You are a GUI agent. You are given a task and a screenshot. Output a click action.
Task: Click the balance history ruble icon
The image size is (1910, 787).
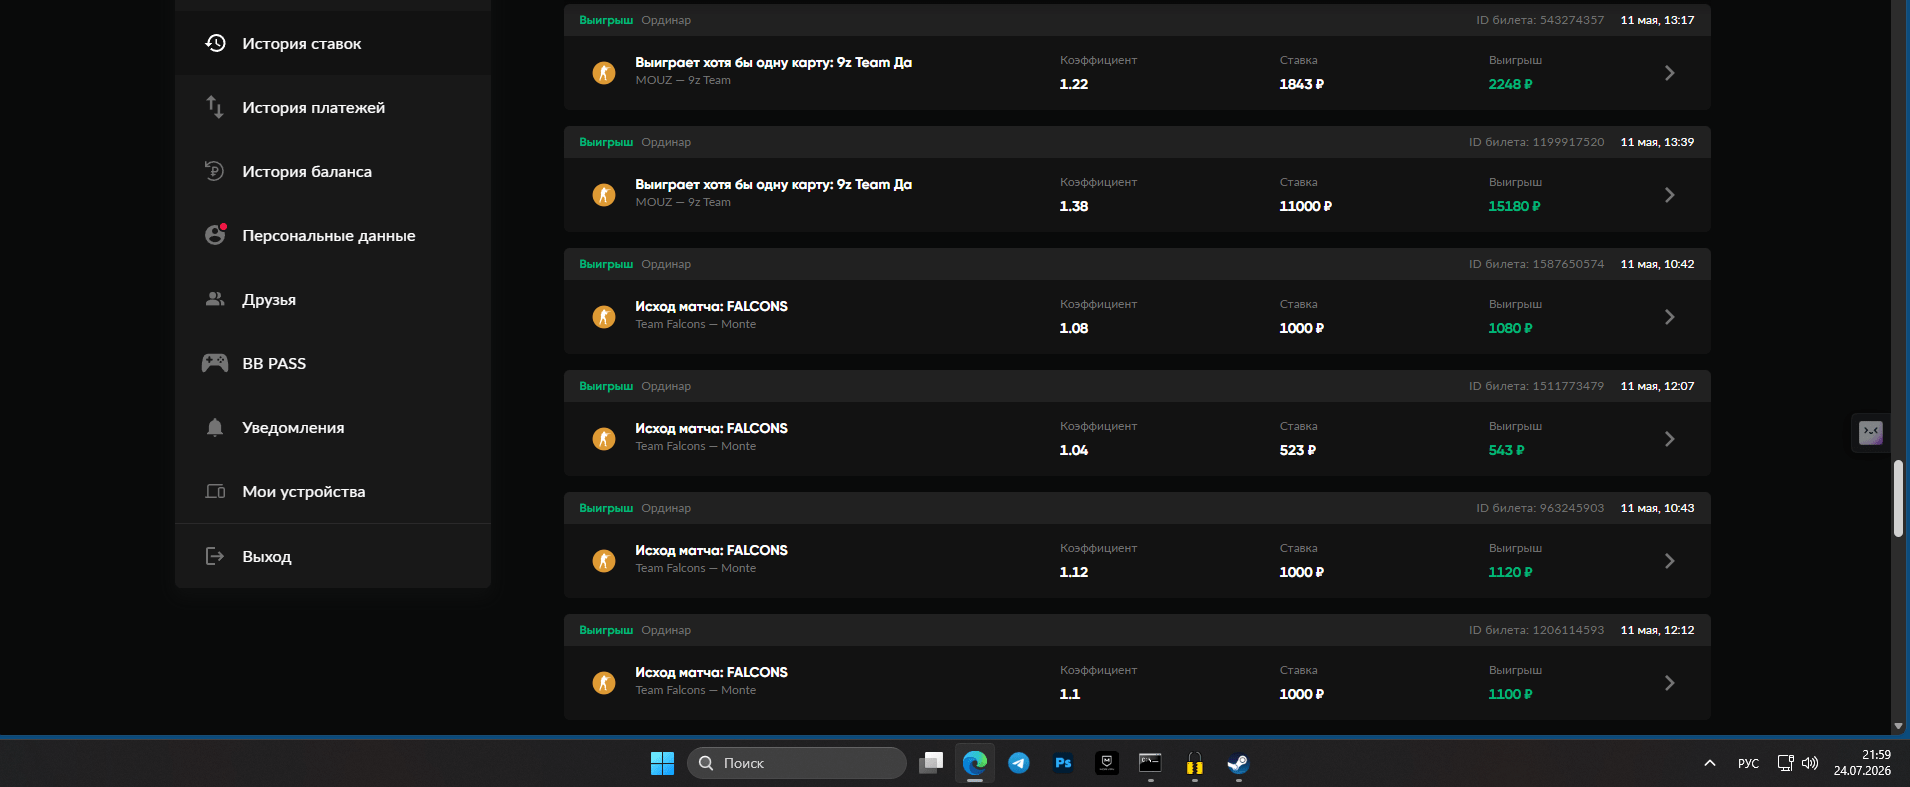[x=215, y=171]
